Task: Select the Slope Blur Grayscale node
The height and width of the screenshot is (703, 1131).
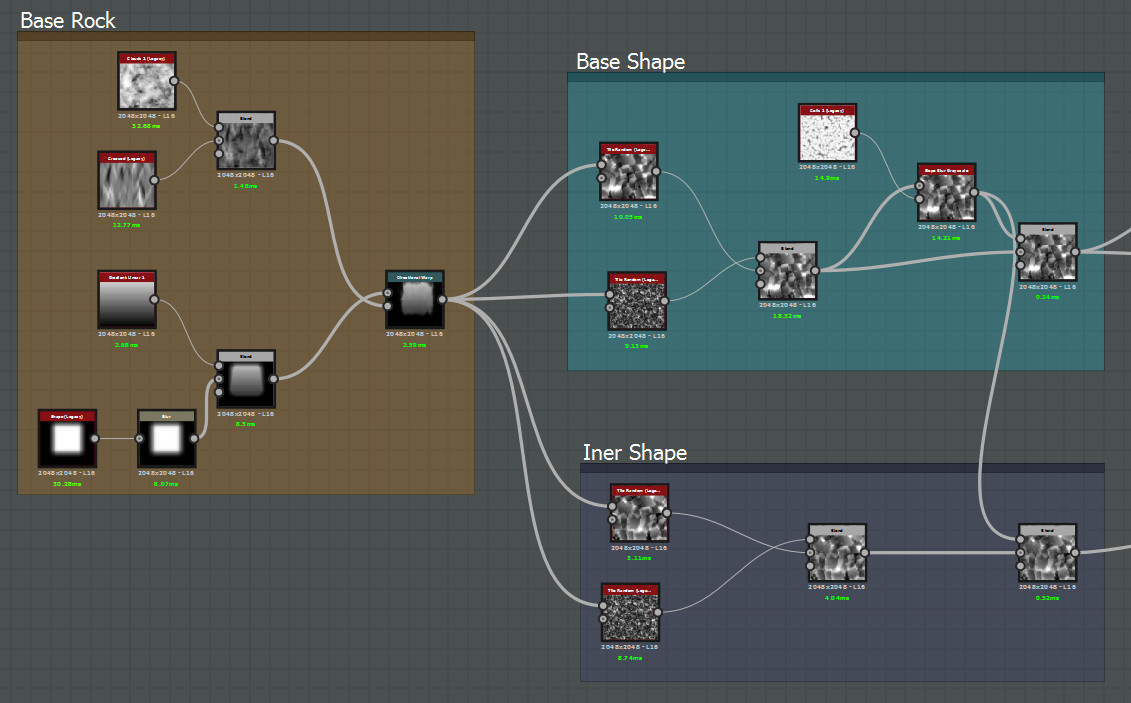Action: [945, 197]
